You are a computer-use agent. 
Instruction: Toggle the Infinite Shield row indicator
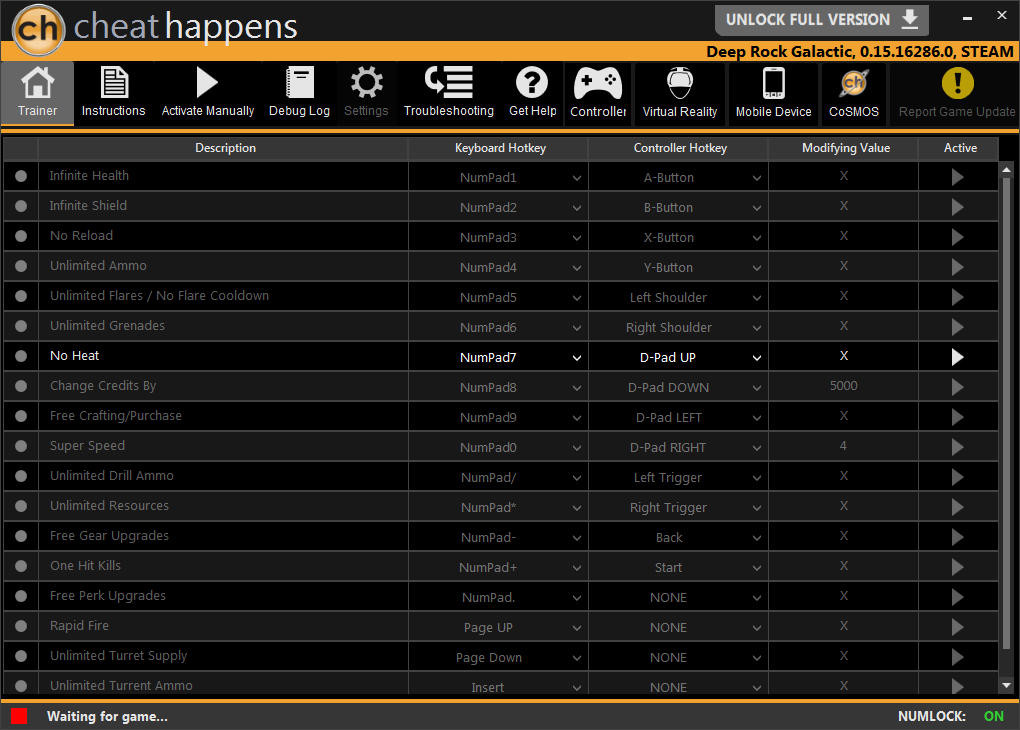click(21, 206)
